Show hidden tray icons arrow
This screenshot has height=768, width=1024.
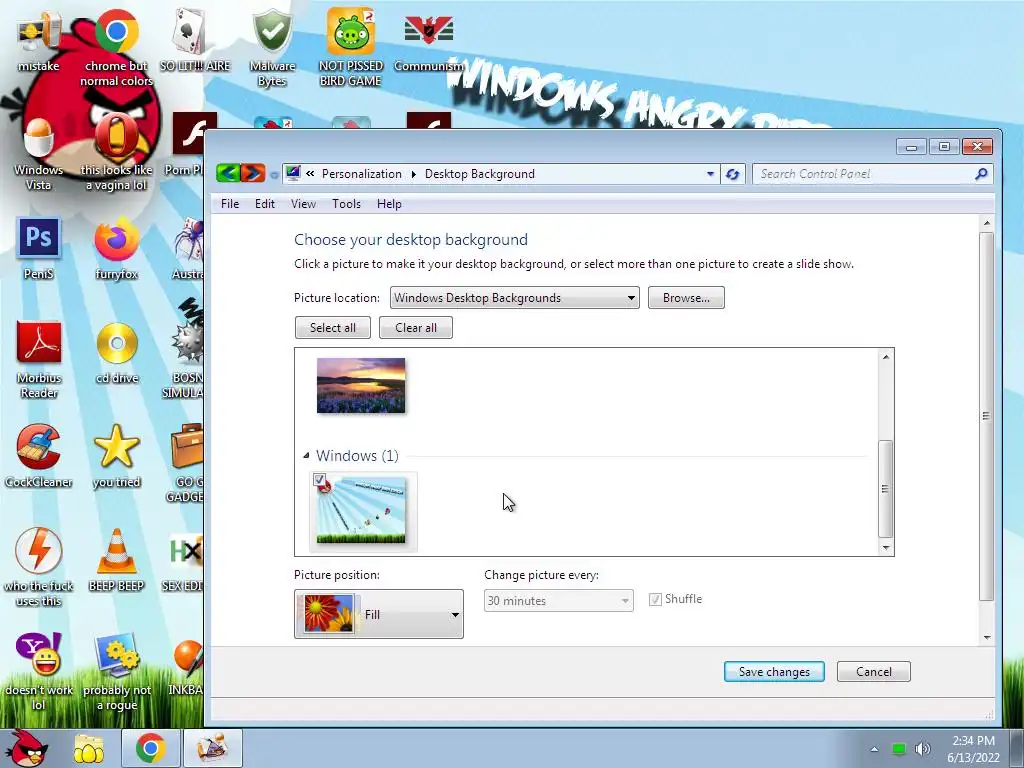click(x=874, y=749)
